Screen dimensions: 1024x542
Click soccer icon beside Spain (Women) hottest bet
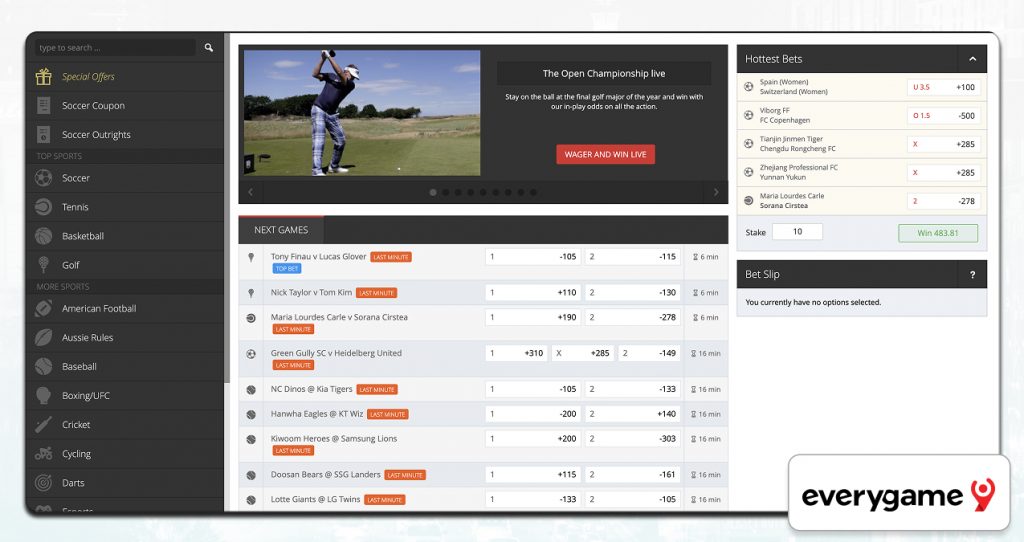tap(748, 87)
